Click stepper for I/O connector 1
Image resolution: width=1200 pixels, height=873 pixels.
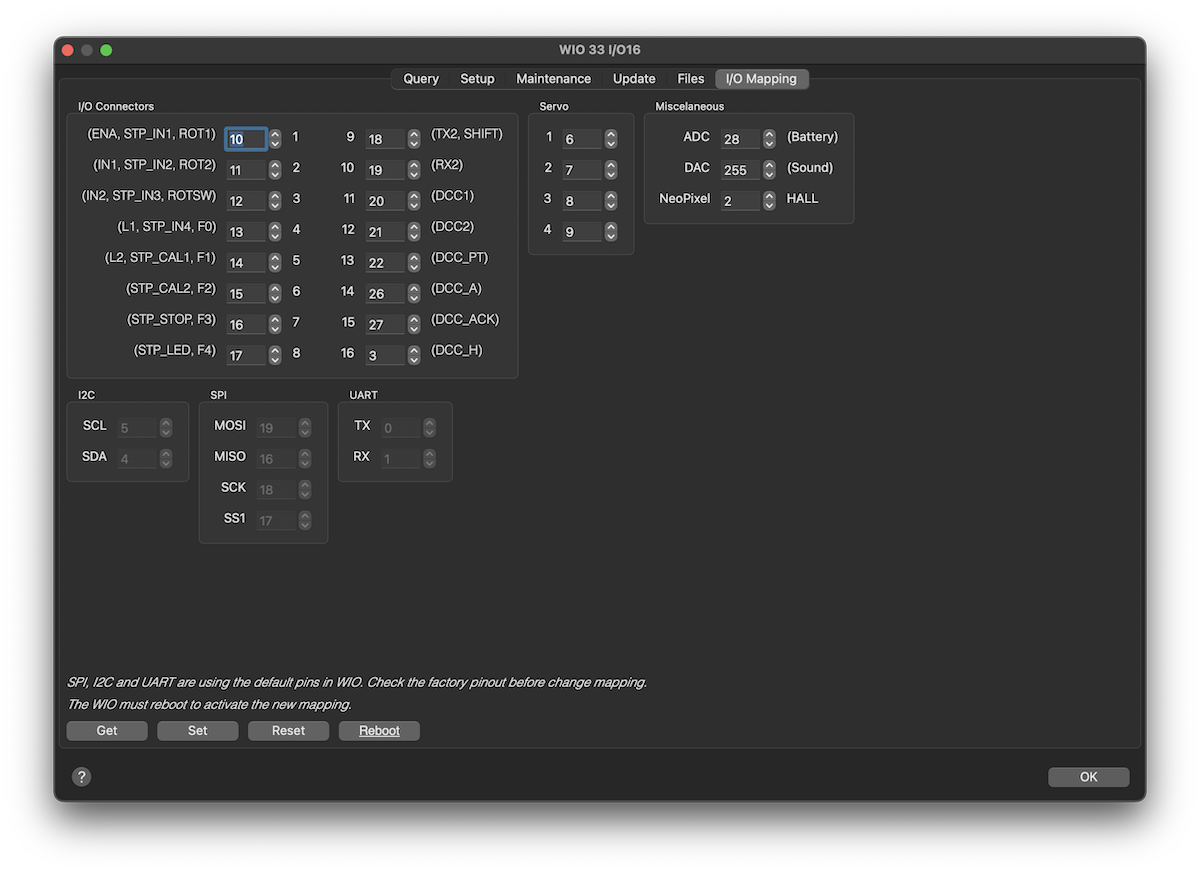tap(275, 139)
